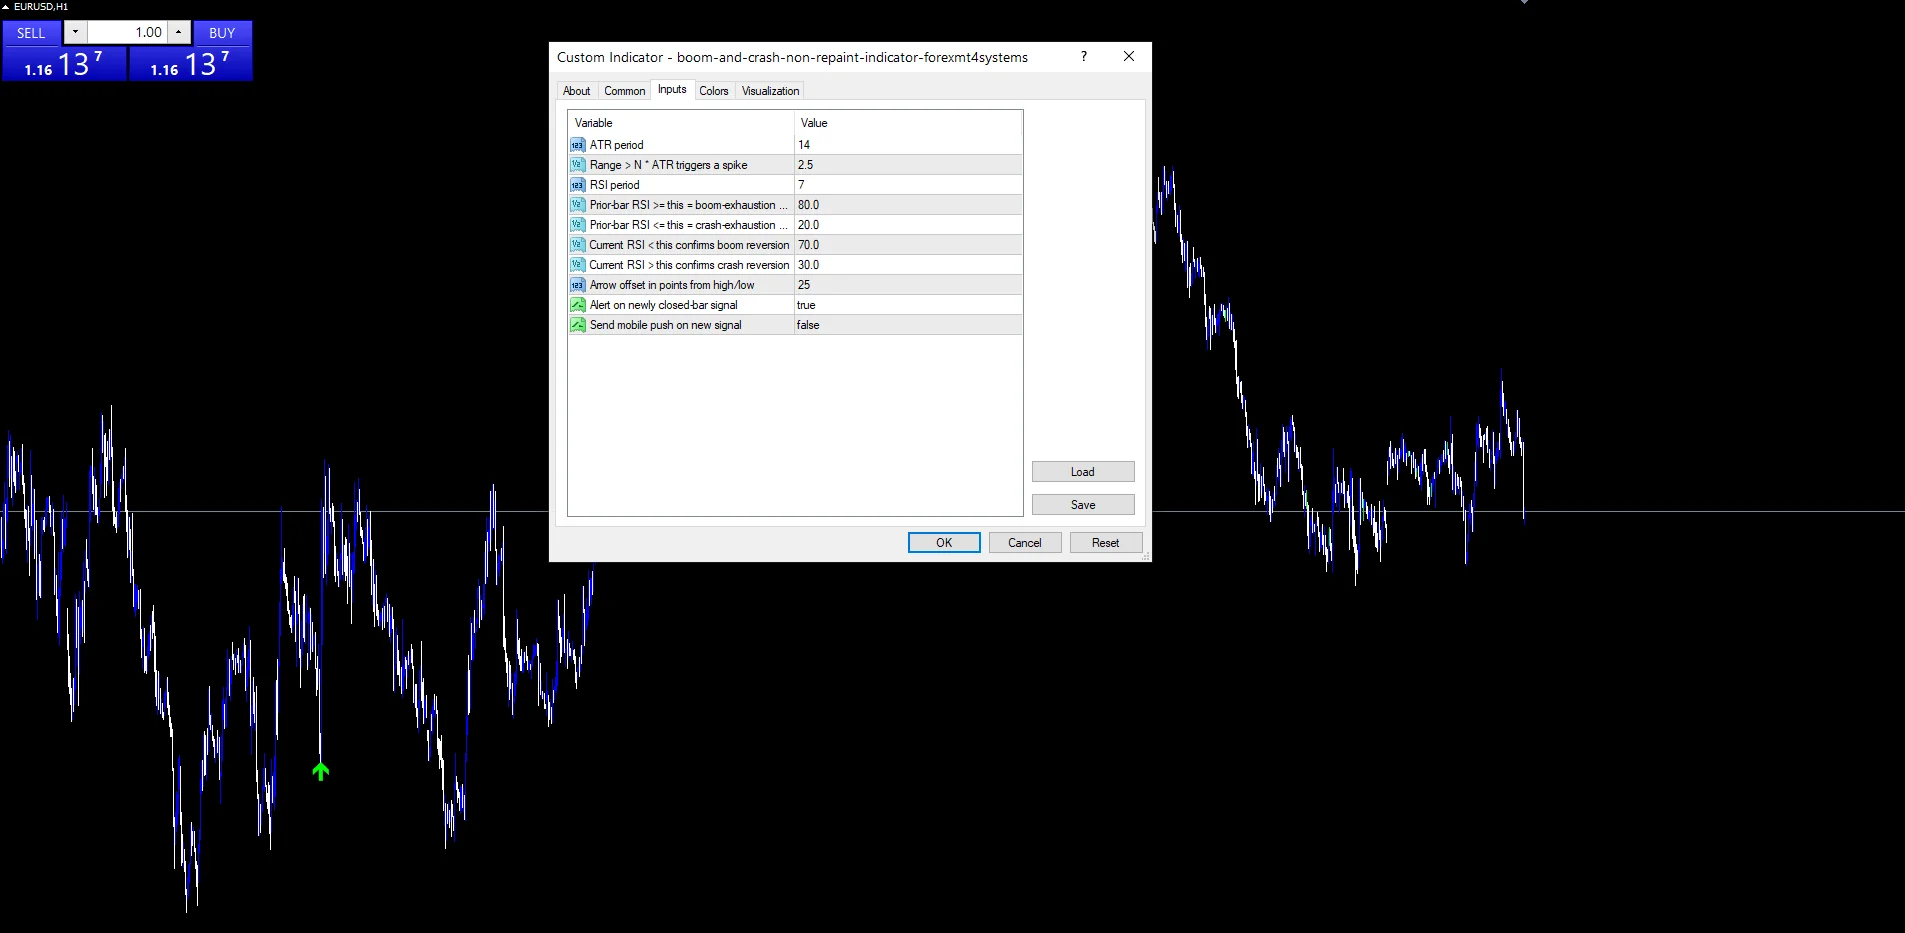Increase lot size with the up stepper arrow
Viewport: 1905px width, 933px height.
tap(178, 32)
